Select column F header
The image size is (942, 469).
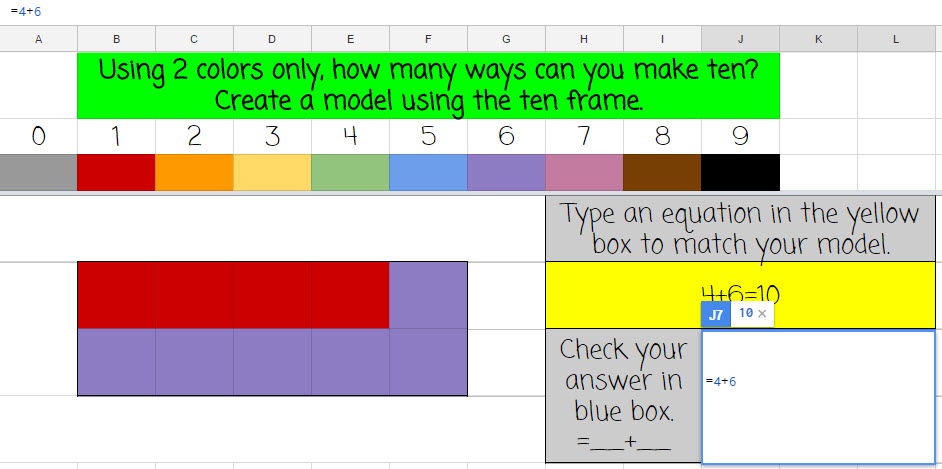[x=428, y=39]
